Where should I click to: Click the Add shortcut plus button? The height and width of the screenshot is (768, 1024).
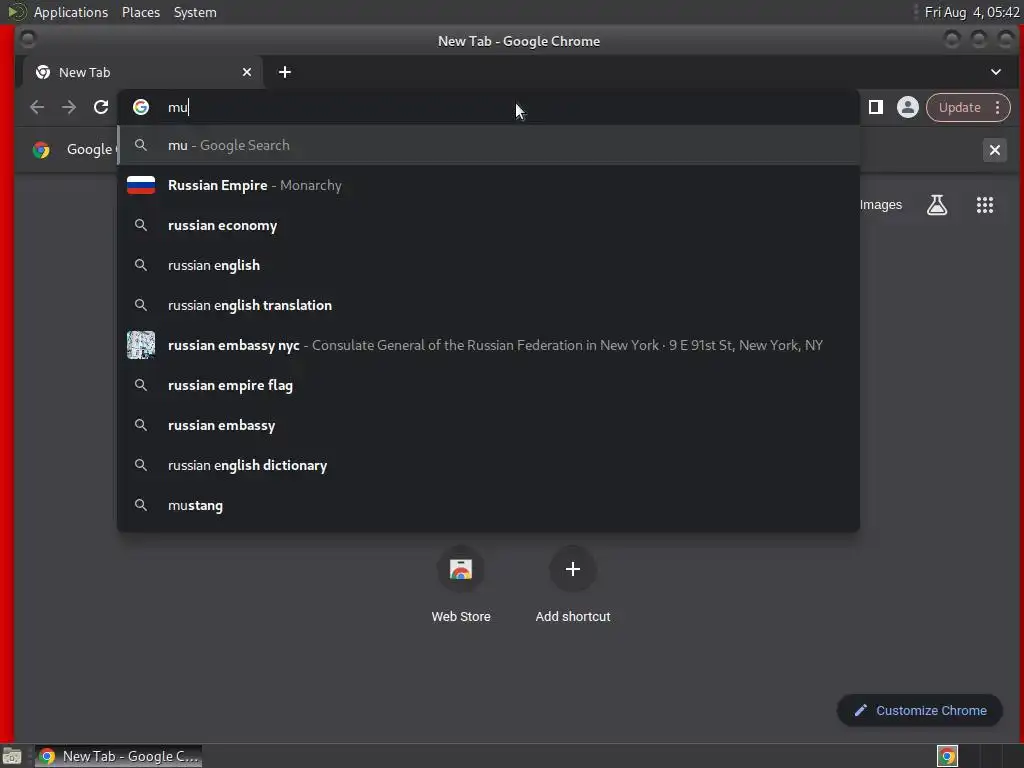pyautogui.click(x=573, y=569)
